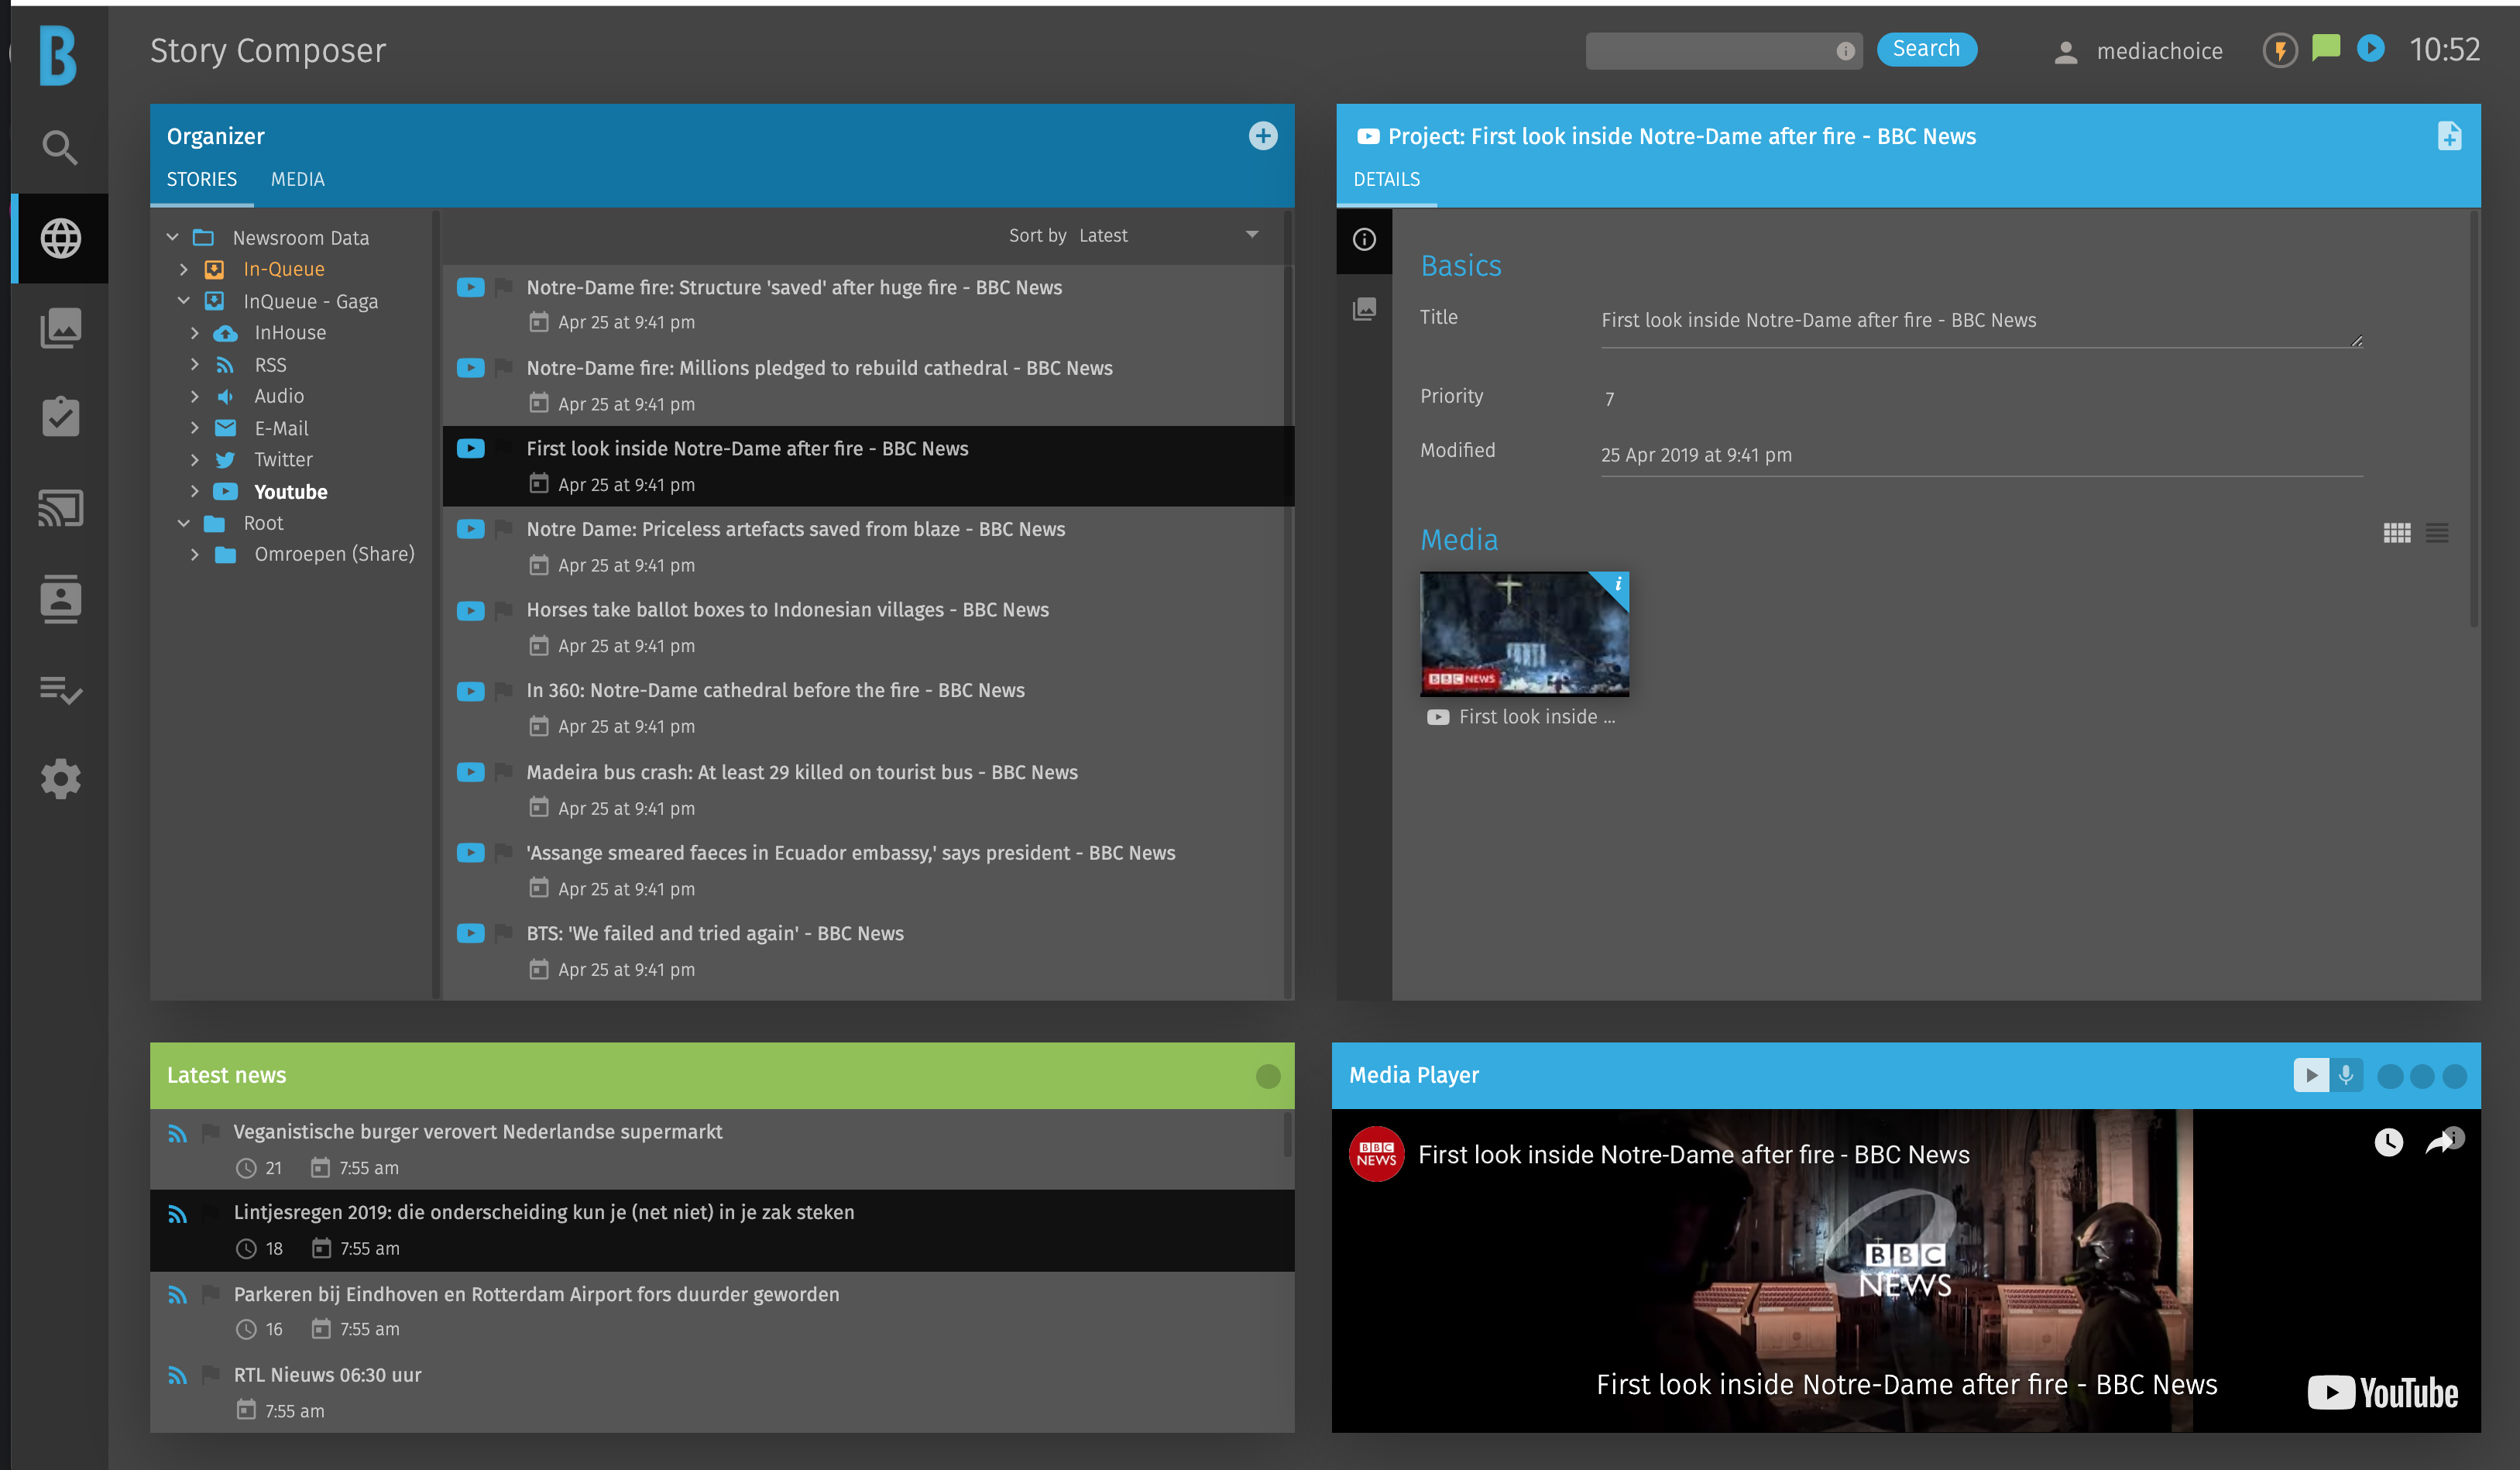Open the green chat bubble icon

click(x=2325, y=48)
